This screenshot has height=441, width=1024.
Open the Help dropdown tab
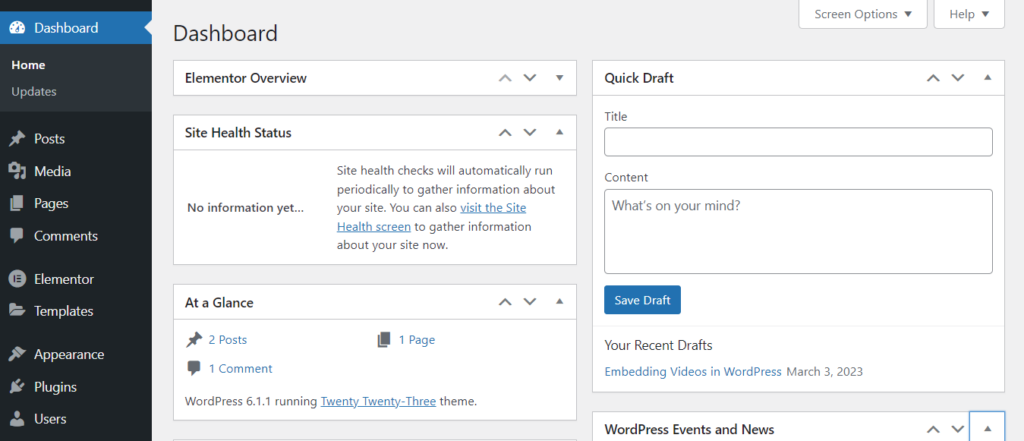point(969,14)
